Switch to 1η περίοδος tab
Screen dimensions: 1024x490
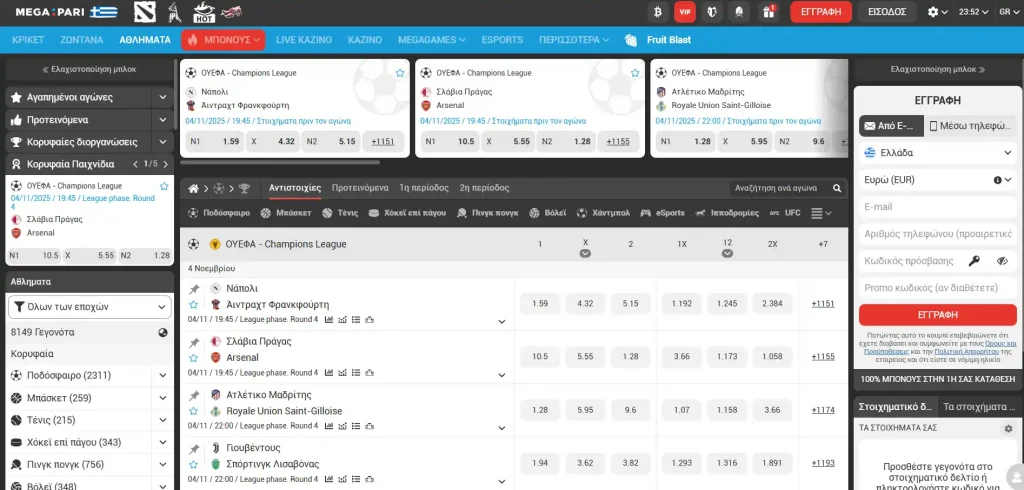[424, 188]
